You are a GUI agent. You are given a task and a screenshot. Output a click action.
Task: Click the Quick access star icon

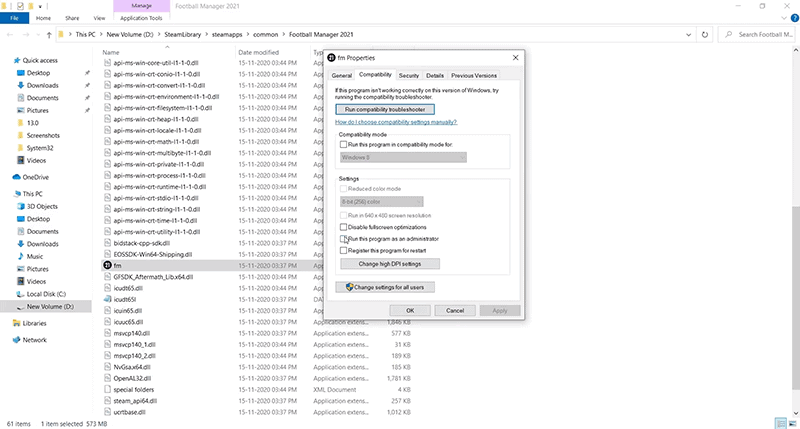(x=17, y=60)
